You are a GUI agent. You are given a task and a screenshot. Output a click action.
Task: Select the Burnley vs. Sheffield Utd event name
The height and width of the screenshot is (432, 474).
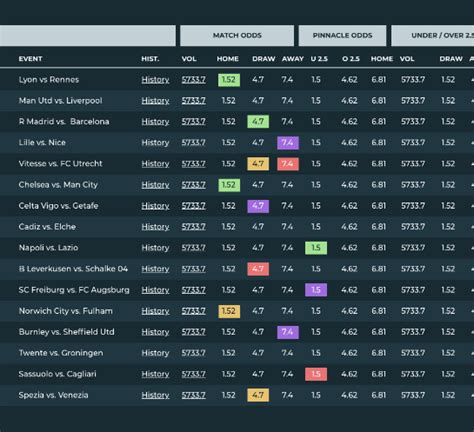pyautogui.click(x=66, y=332)
